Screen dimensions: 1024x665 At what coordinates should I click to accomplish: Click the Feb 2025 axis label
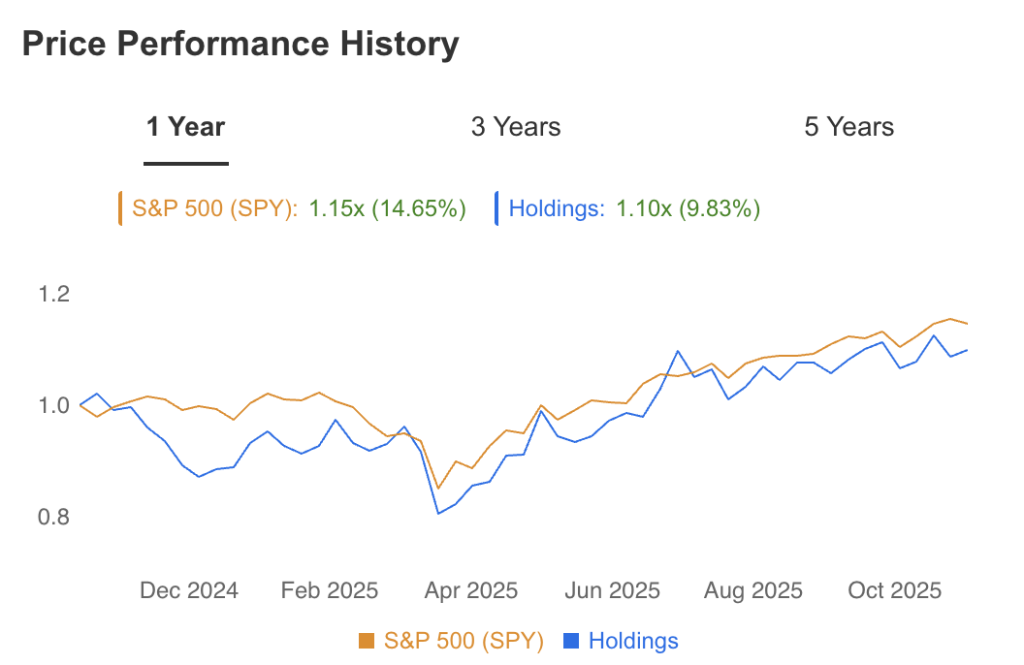point(329,591)
